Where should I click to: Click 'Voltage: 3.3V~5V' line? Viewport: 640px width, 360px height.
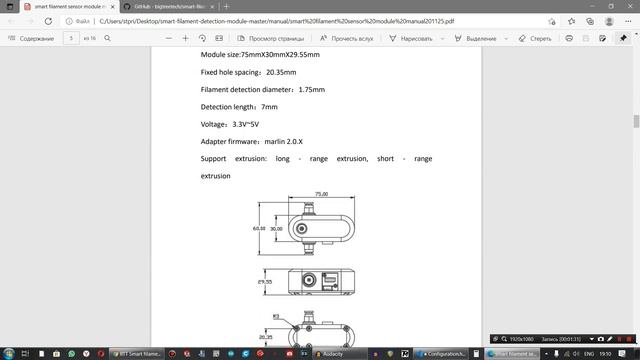229,124
